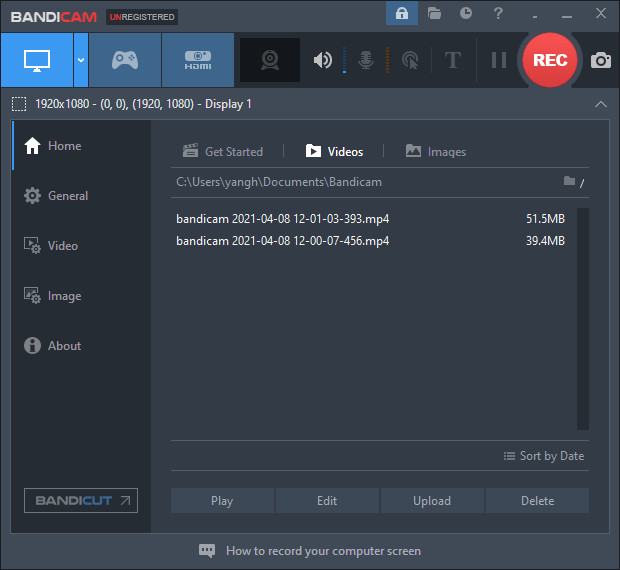Click the pause recording button
Image resolution: width=620 pixels, height=570 pixels.
click(499, 60)
